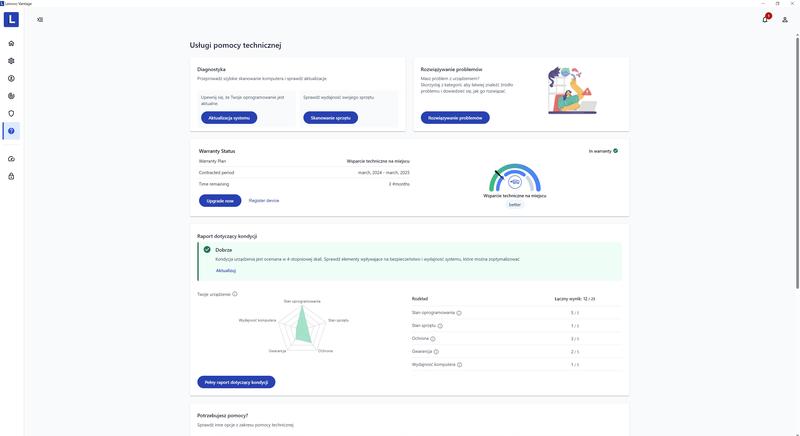Open the notifications bell
The height and width of the screenshot is (436, 800).
coord(765,19)
